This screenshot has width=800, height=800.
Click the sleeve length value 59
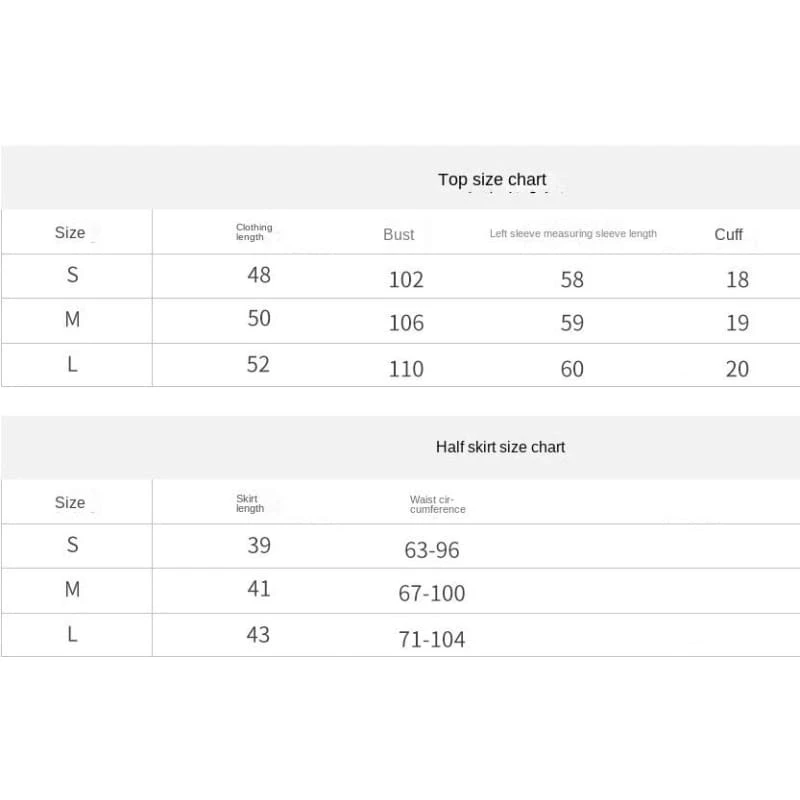click(572, 323)
